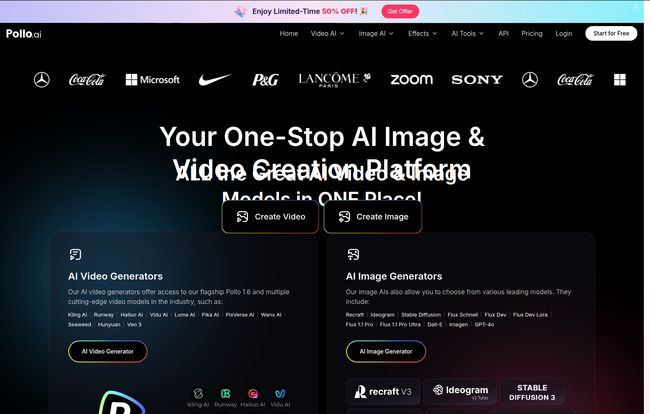This screenshot has height=414, width=650.
Task: Click the Hunyuan link
Action: pos(109,324)
